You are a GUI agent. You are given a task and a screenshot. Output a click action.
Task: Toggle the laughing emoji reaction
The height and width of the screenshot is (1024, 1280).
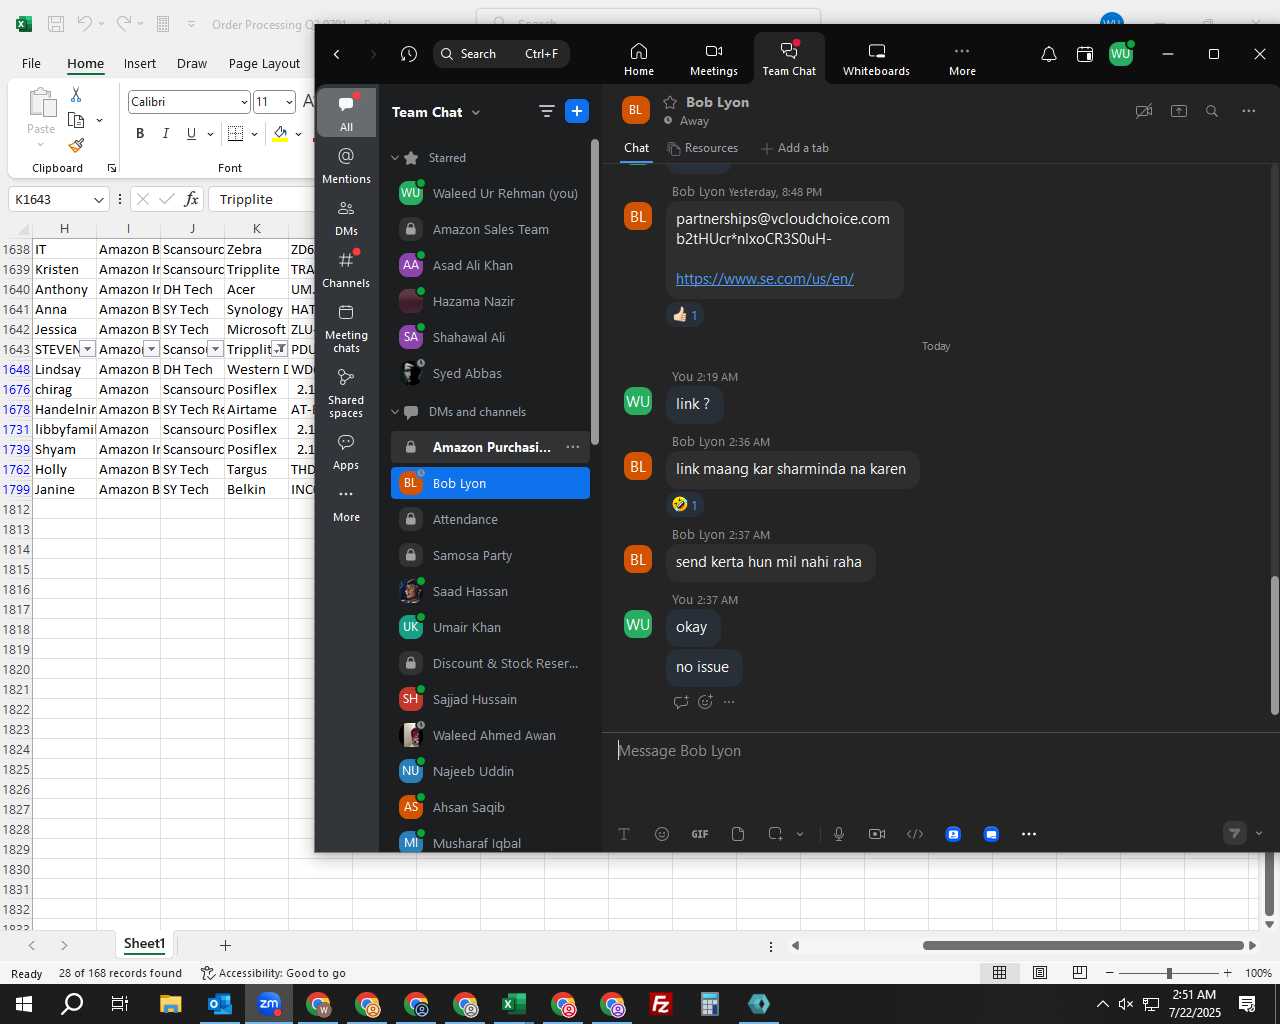click(x=686, y=505)
